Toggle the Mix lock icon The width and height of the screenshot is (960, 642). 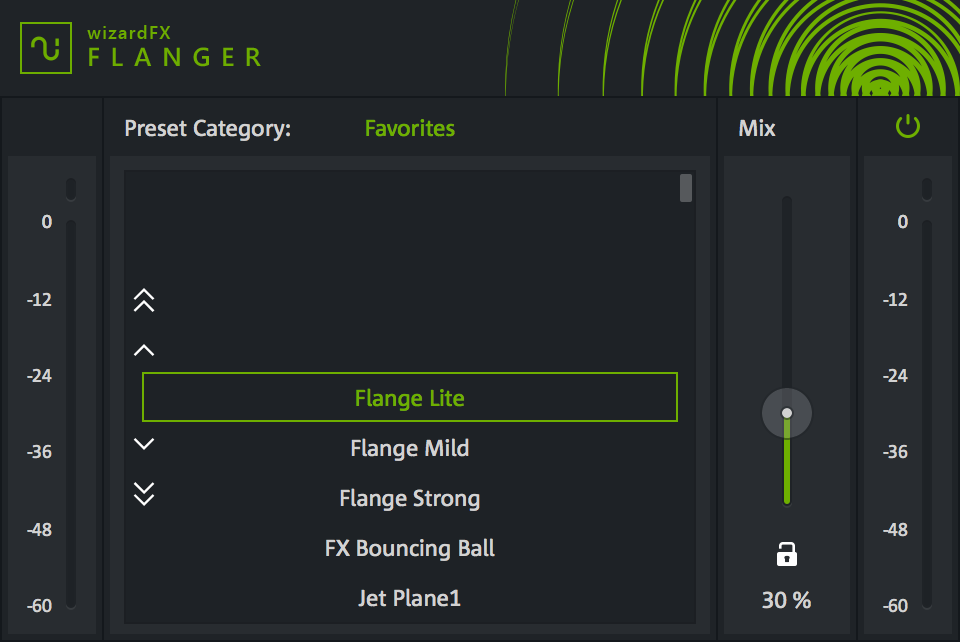[x=787, y=554]
